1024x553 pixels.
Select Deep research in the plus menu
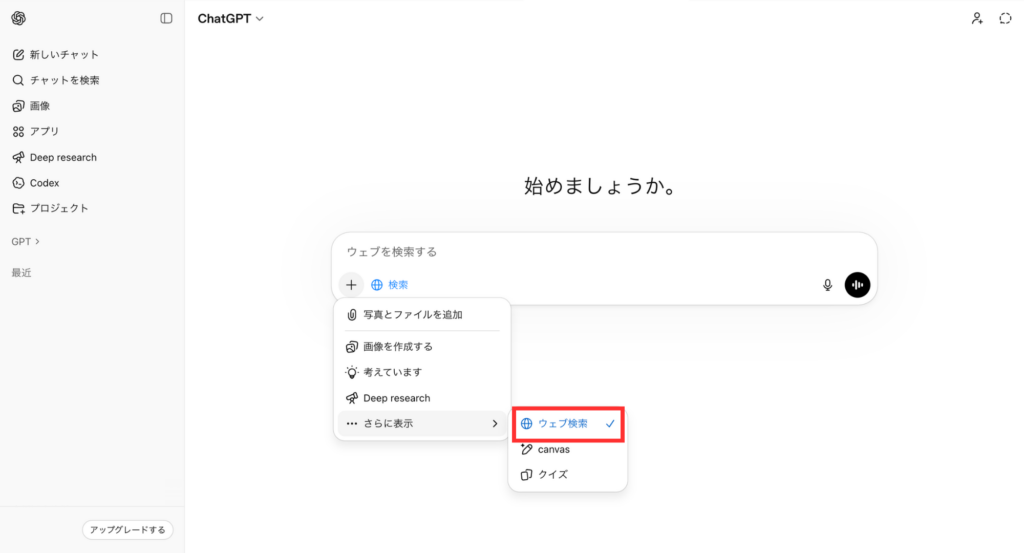(x=422, y=398)
